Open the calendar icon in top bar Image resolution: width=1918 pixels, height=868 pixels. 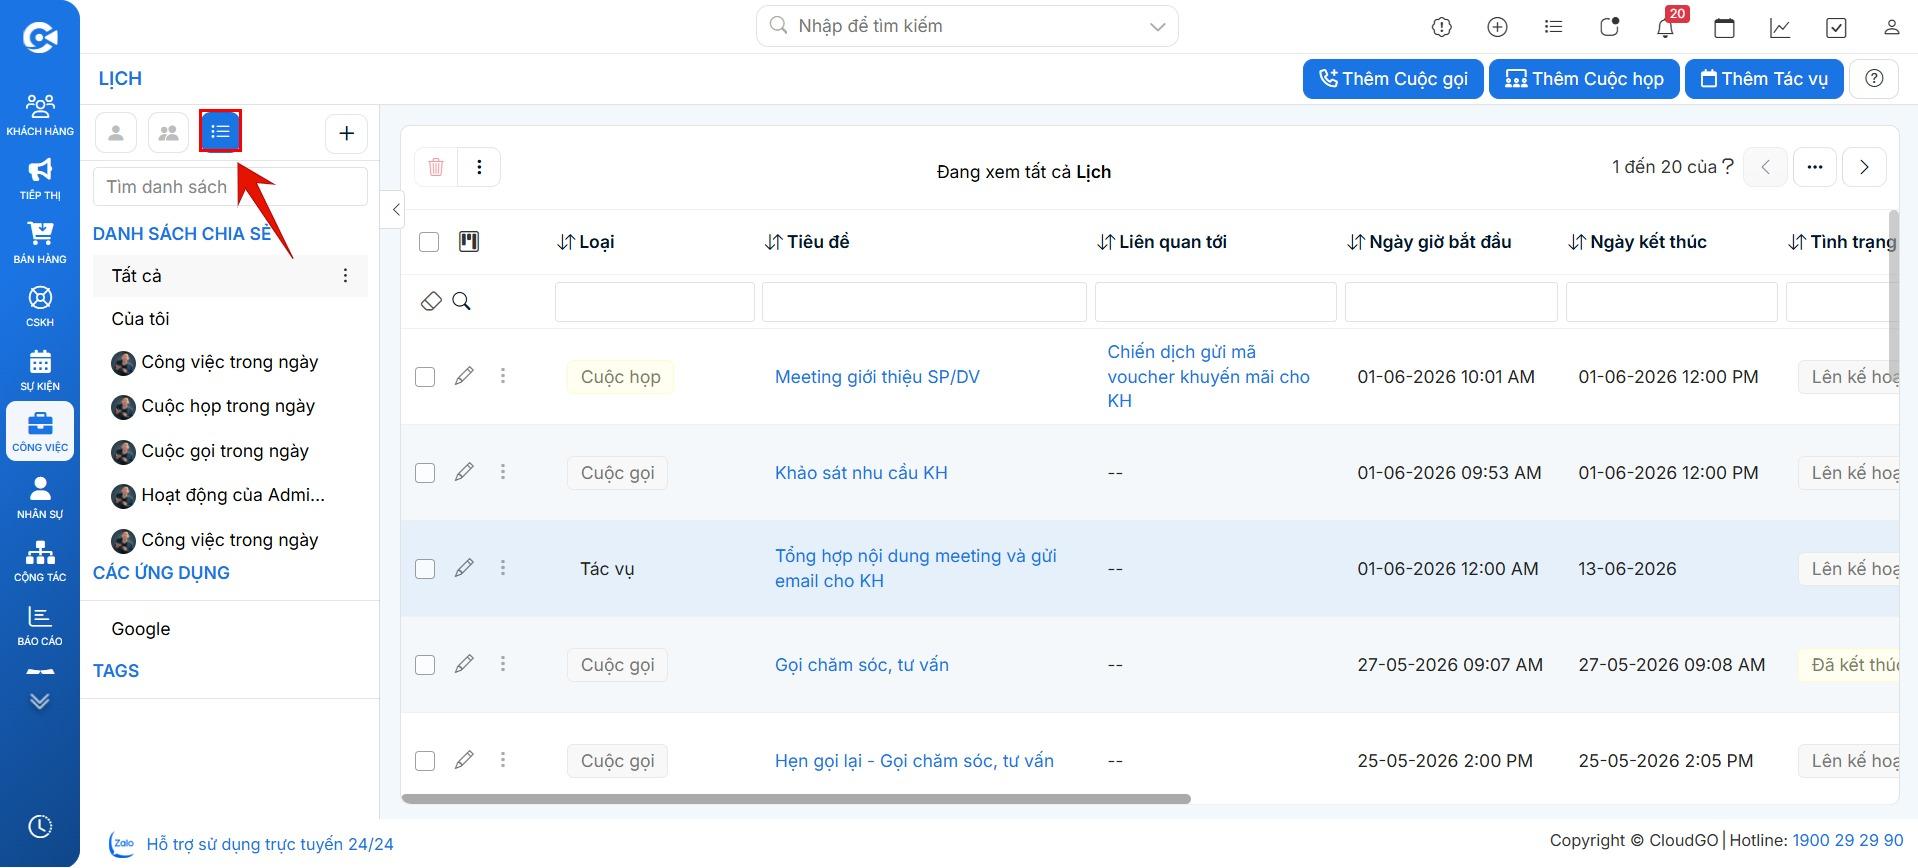(x=1724, y=27)
